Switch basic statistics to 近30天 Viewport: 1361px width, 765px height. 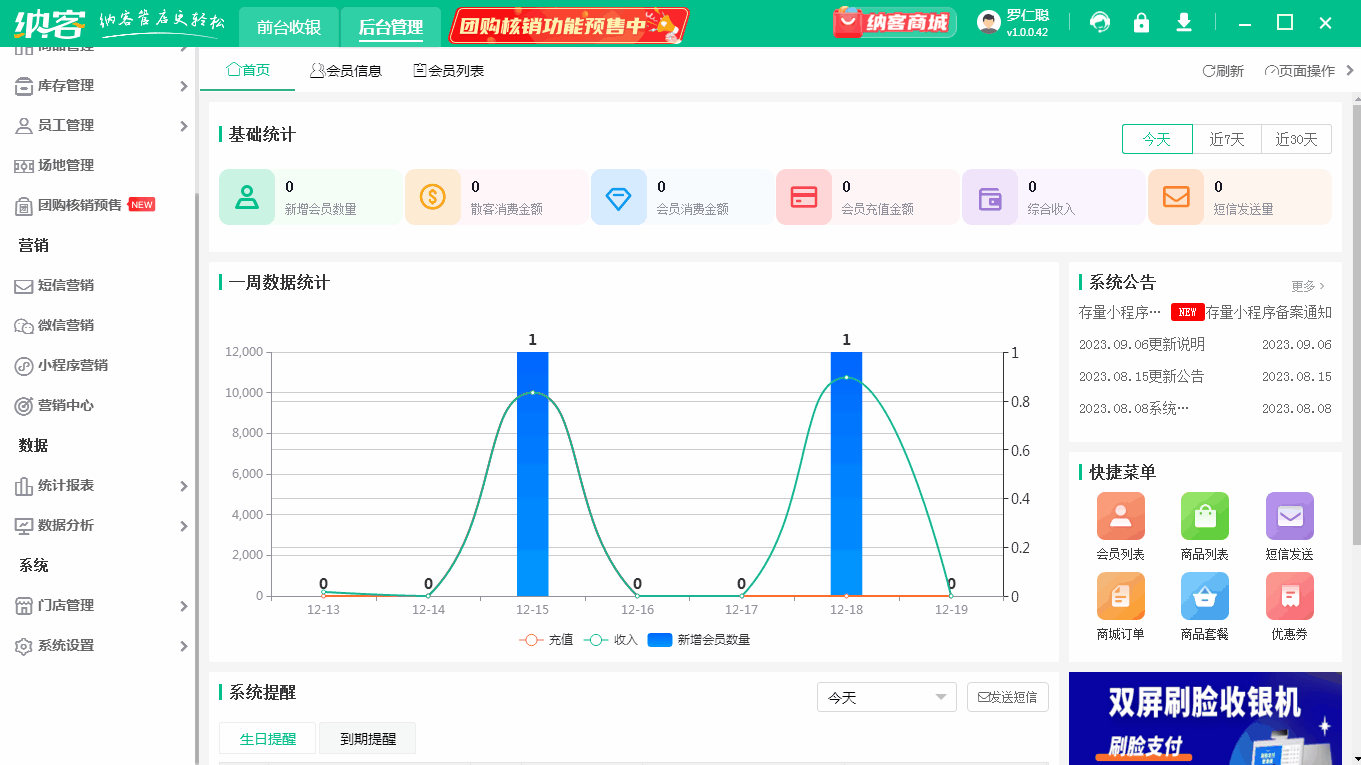pos(1296,139)
